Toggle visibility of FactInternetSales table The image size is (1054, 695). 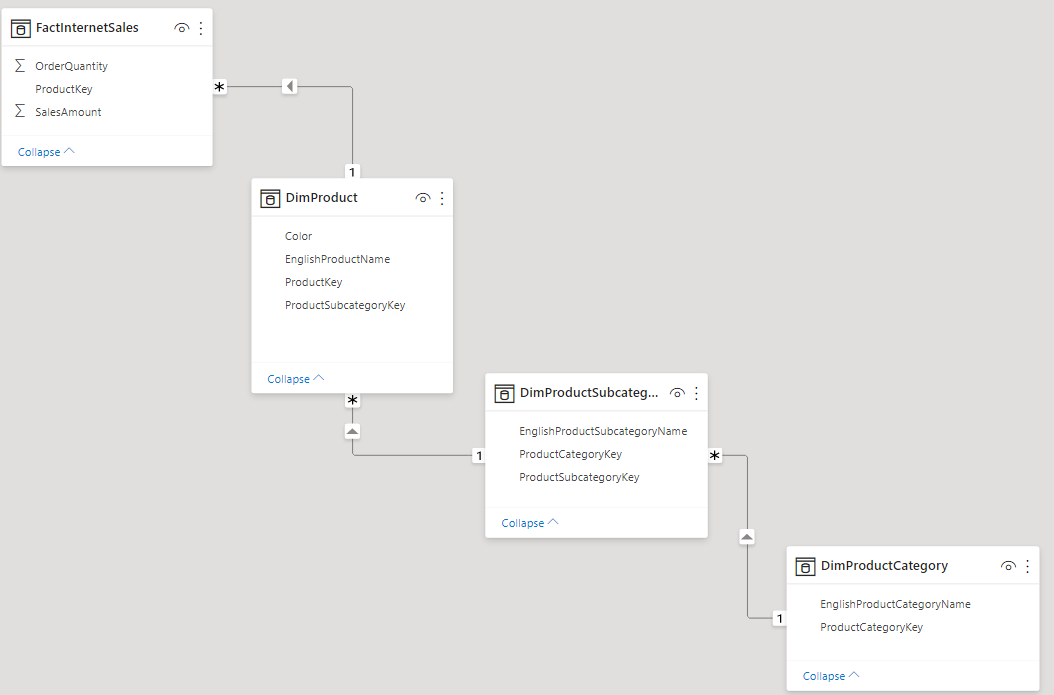[181, 28]
